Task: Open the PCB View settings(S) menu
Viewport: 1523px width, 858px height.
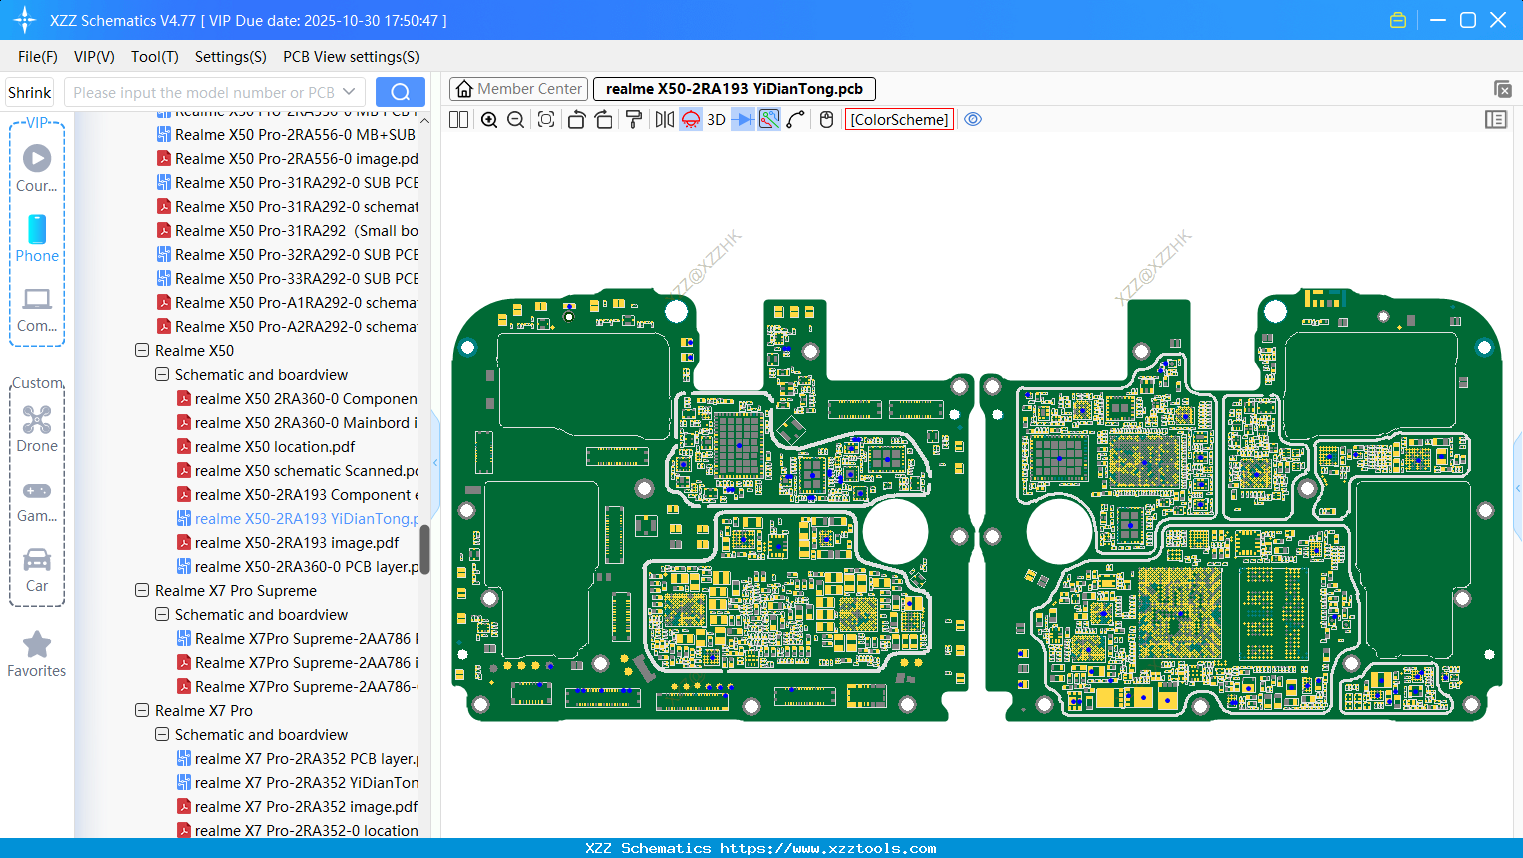Action: (x=351, y=57)
